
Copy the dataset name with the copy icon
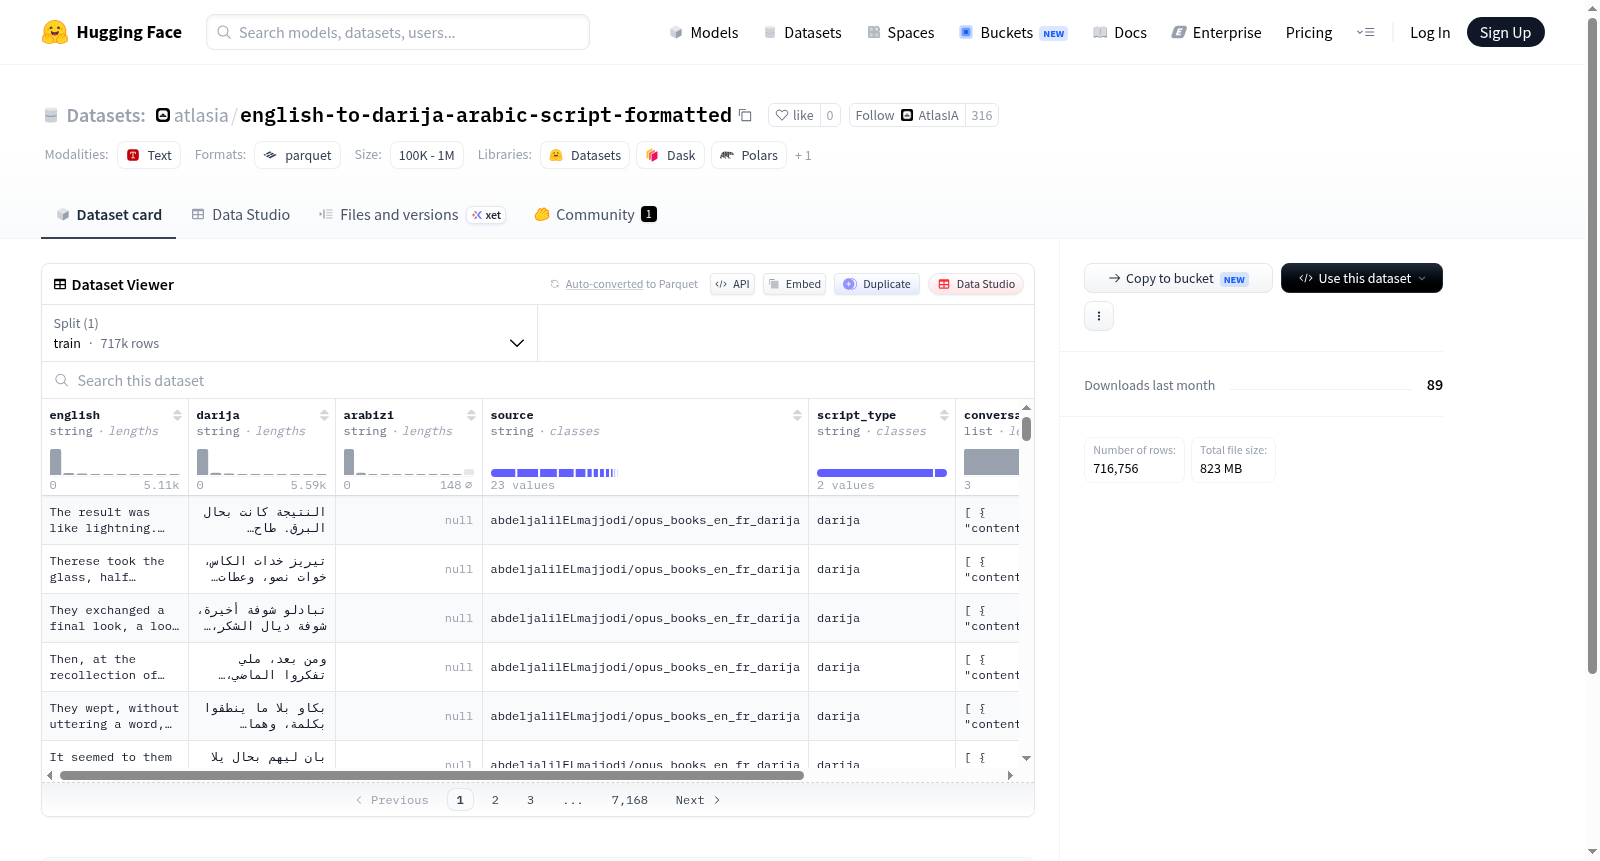click(x=745, y=115)
